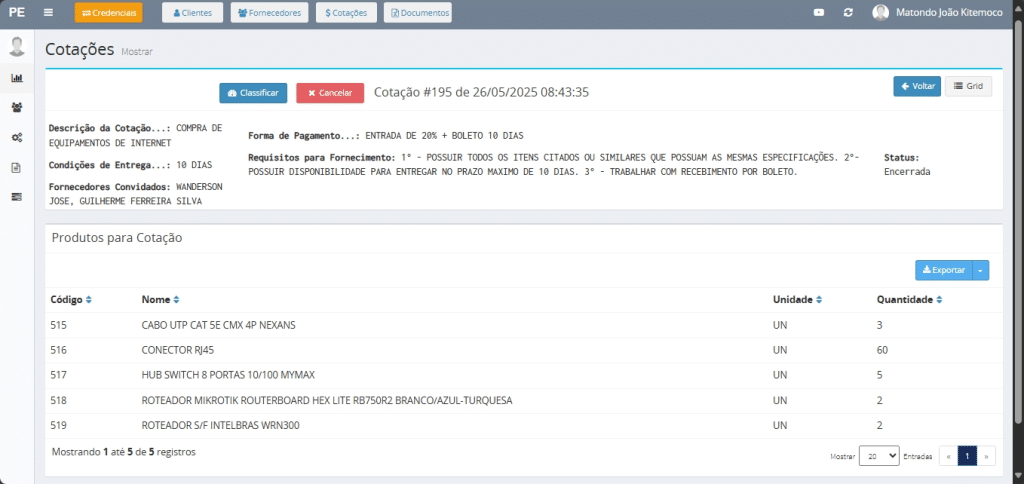
Task: Go to next page arrow
Action: tap(986, 456)
